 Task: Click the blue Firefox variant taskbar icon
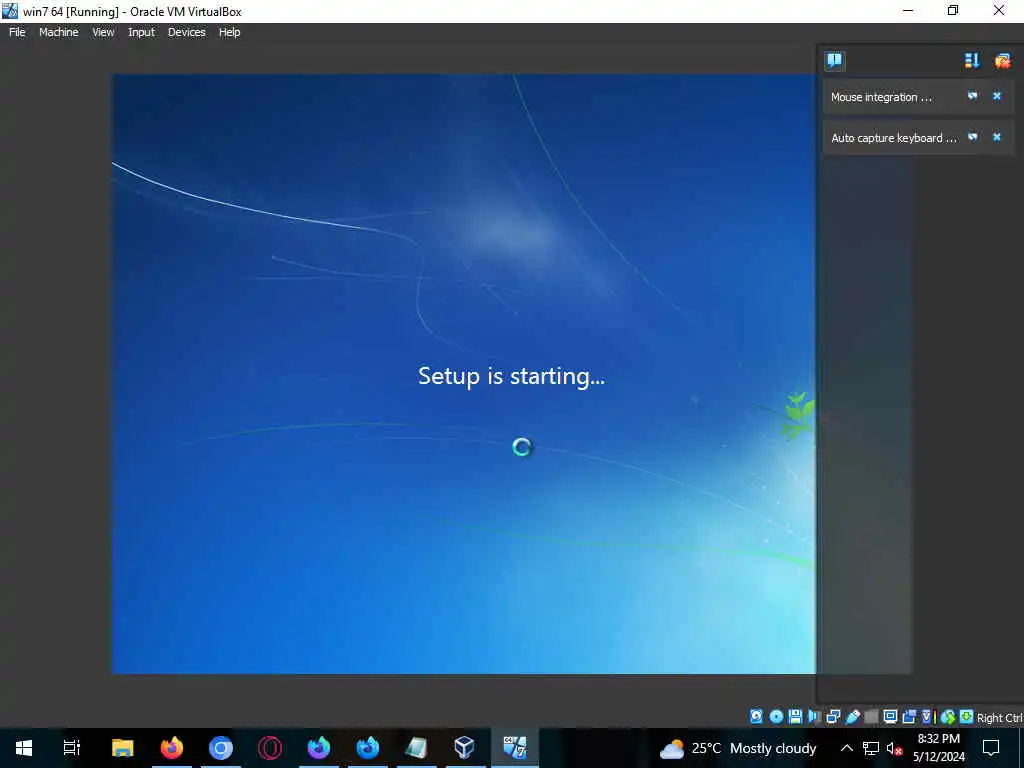368,748
